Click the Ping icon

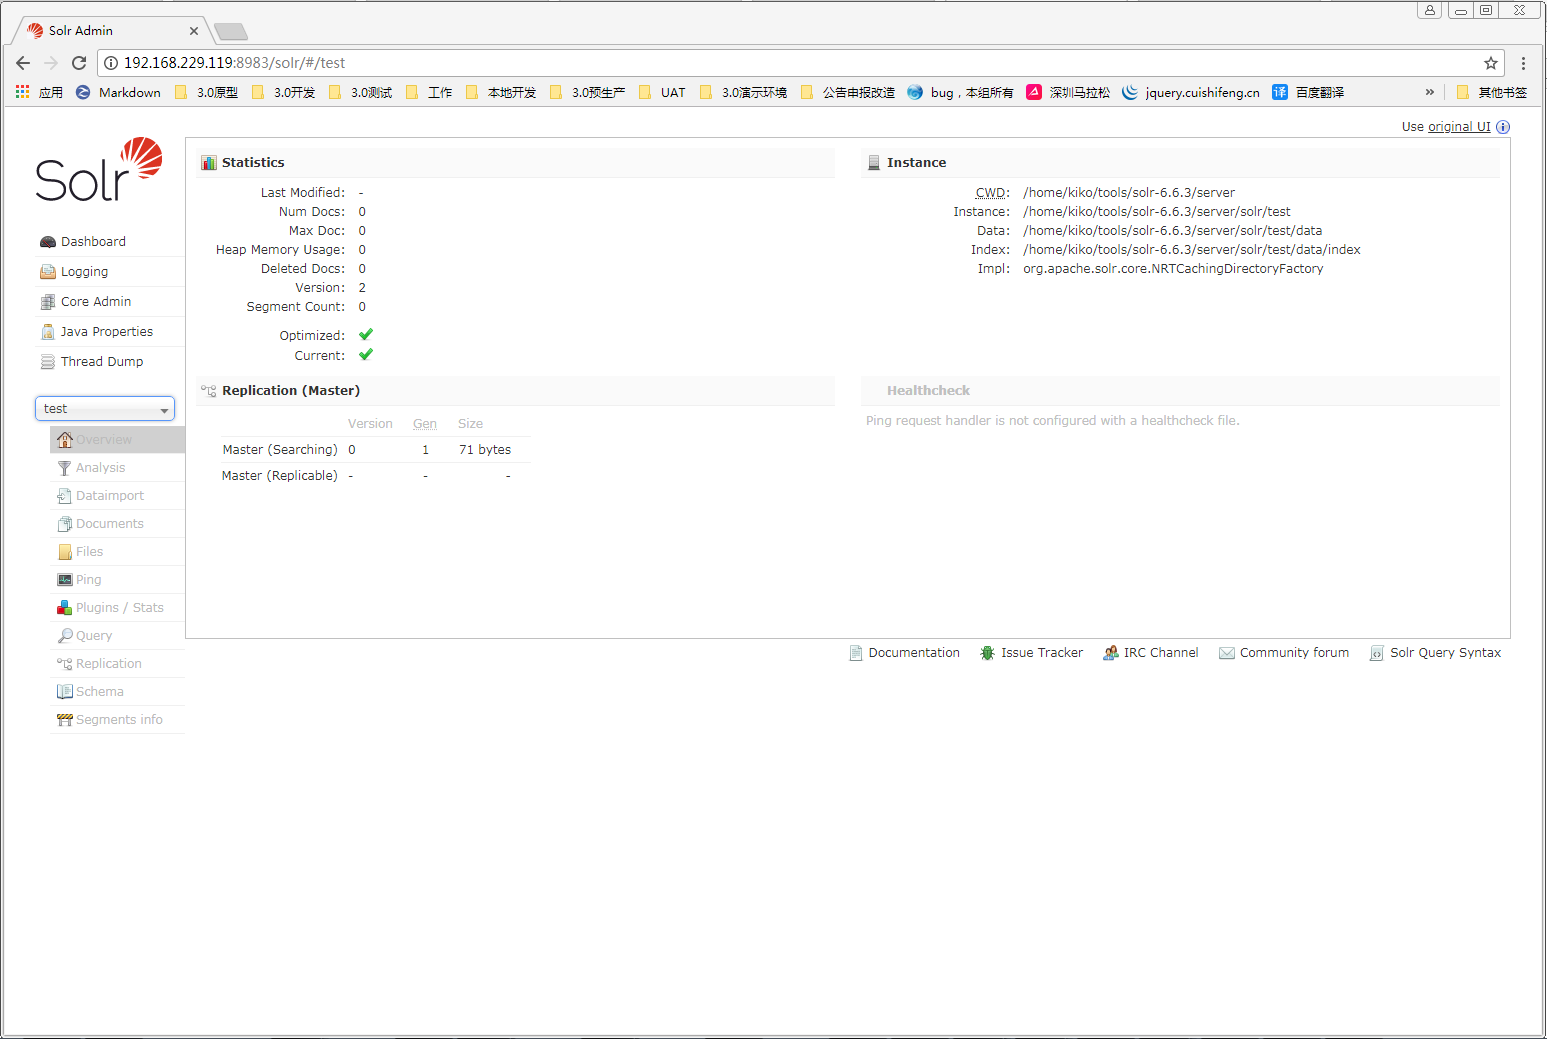point(65,580)
